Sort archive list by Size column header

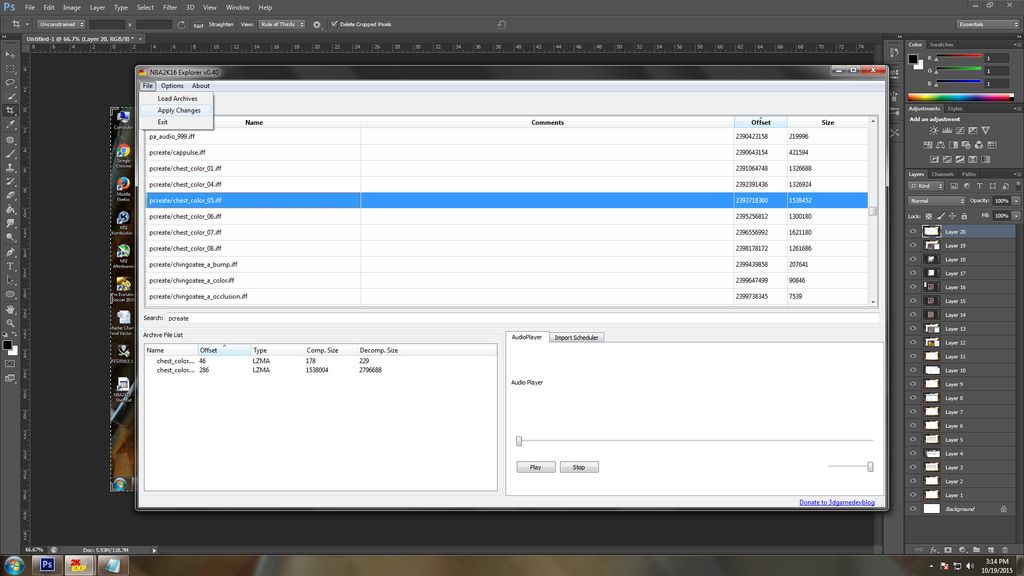(x=827, y=122)
